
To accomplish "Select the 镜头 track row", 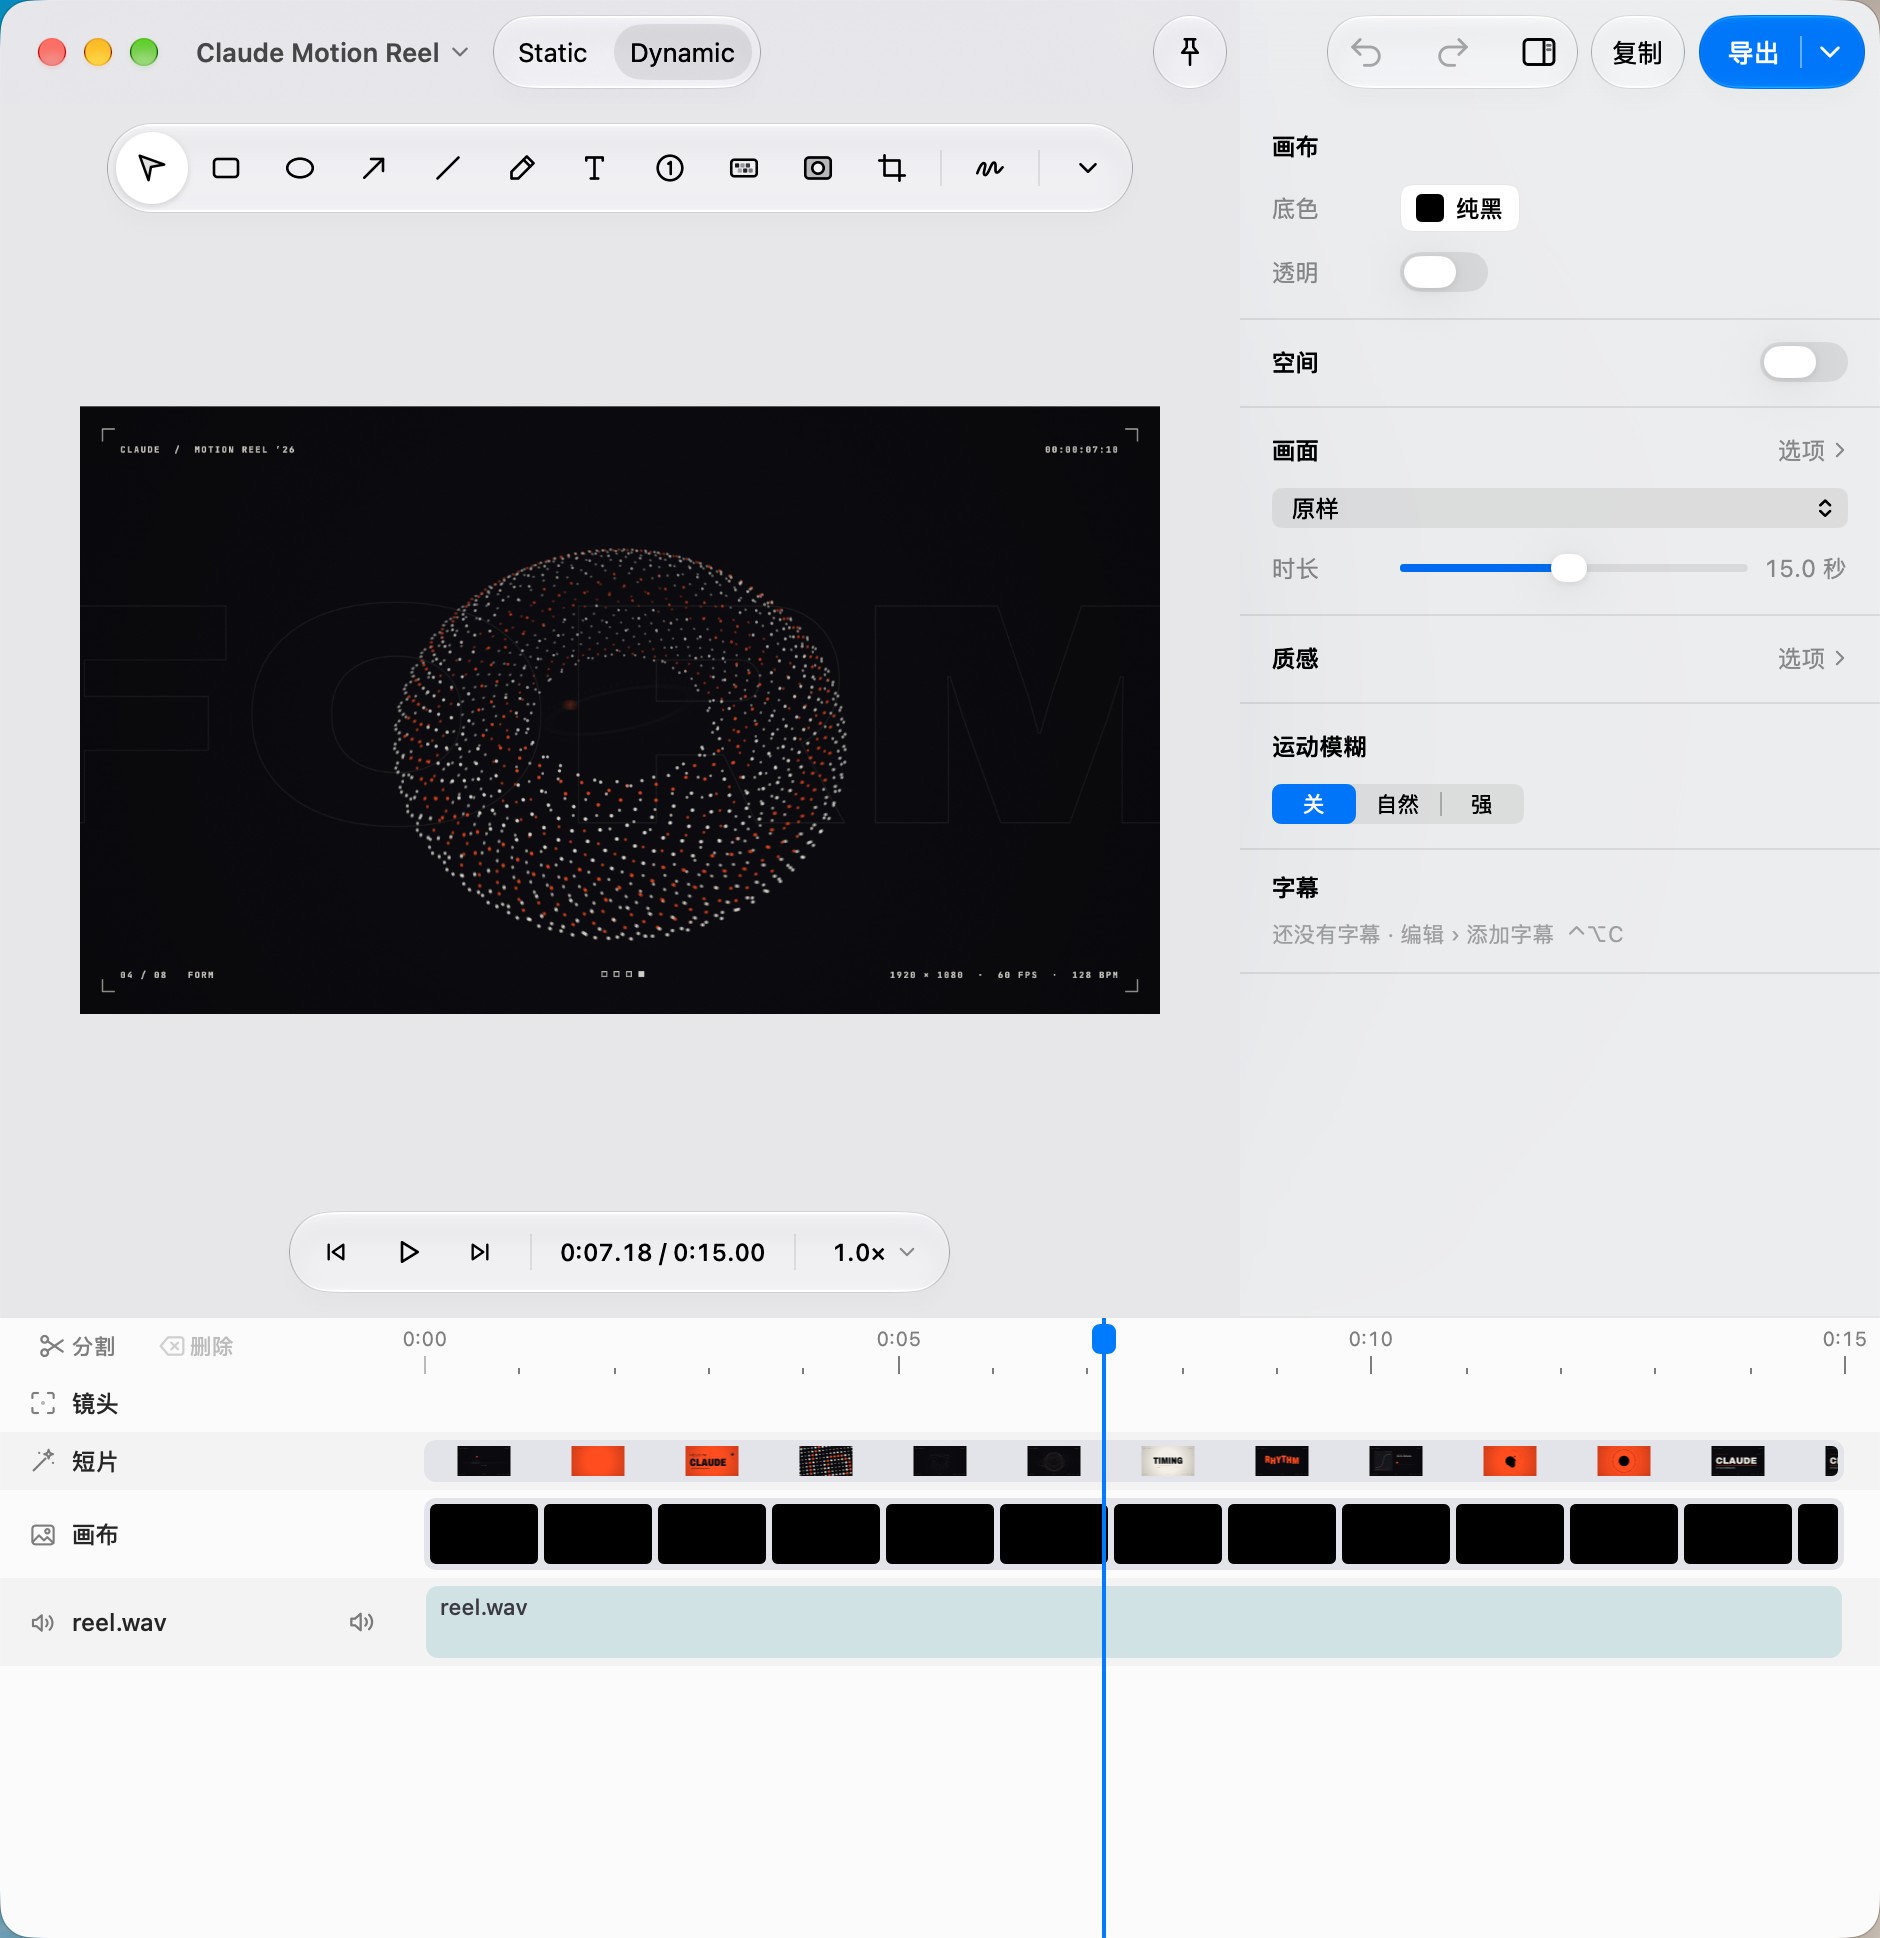I will pos(940,1403).
